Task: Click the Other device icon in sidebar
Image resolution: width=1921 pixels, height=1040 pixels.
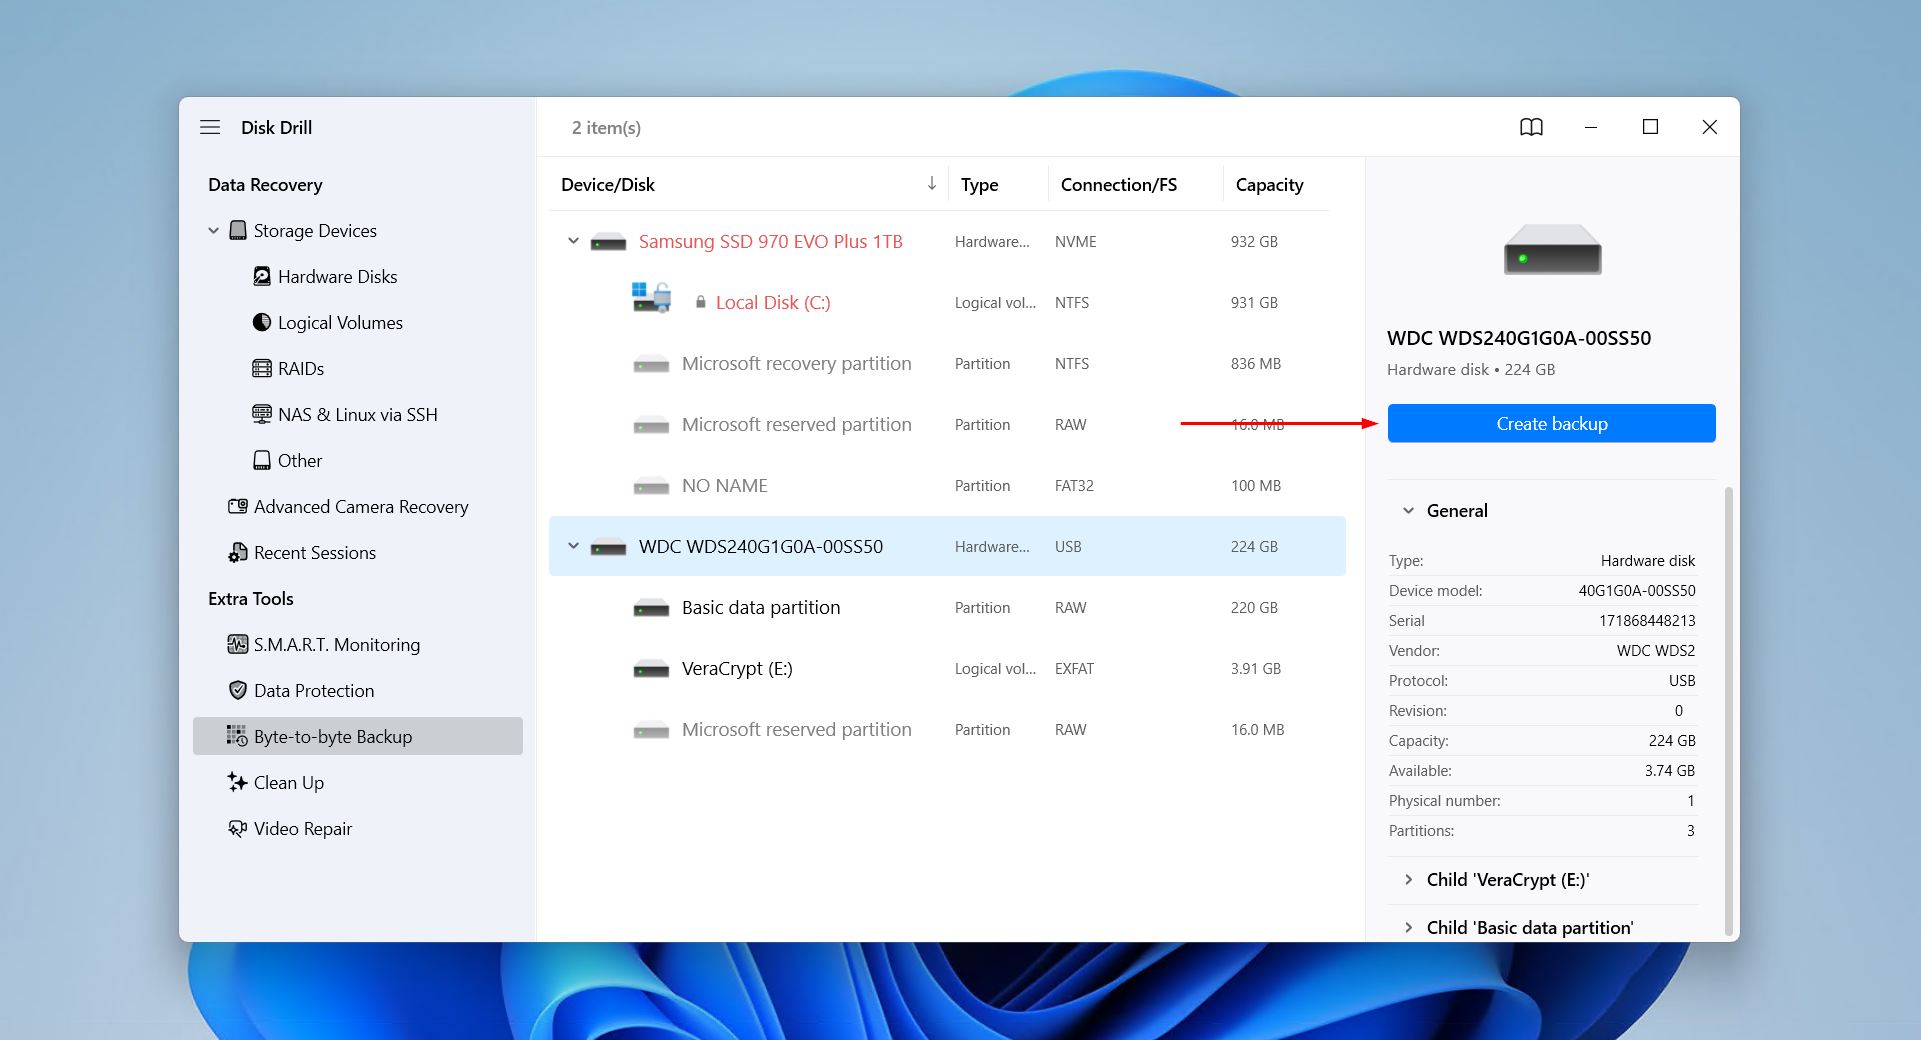Action: click(x=262, y=460)
